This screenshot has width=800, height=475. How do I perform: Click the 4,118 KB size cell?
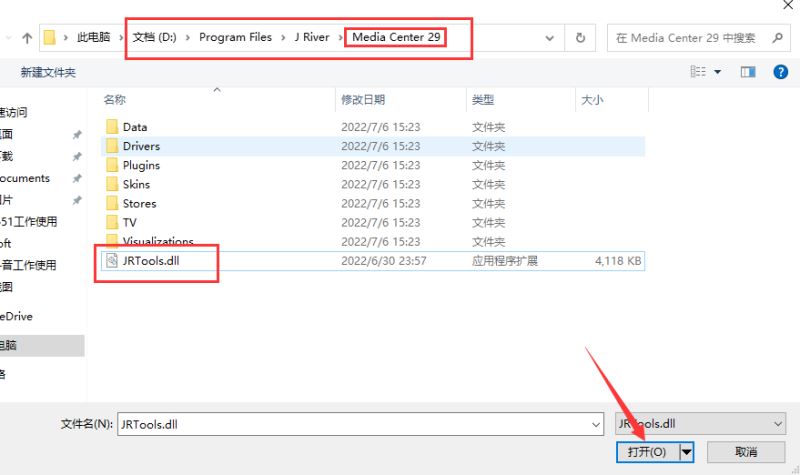(618, 261)
